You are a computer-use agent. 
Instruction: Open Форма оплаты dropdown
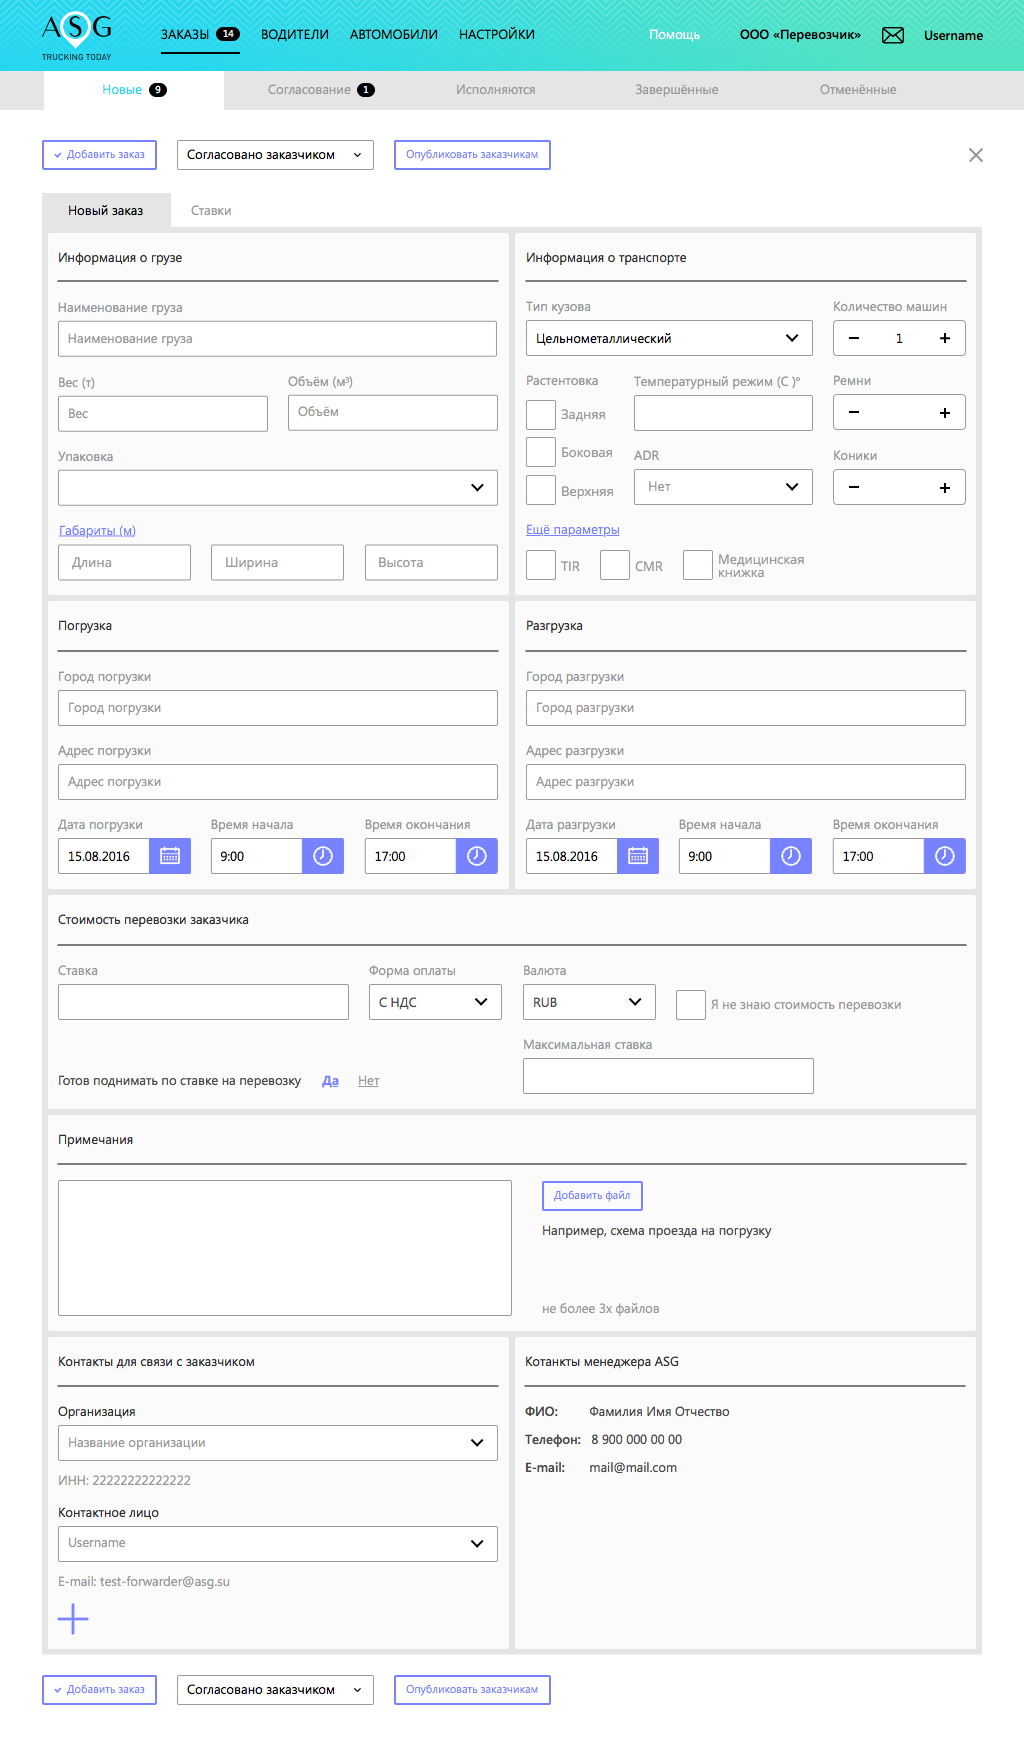(434, 1002)
